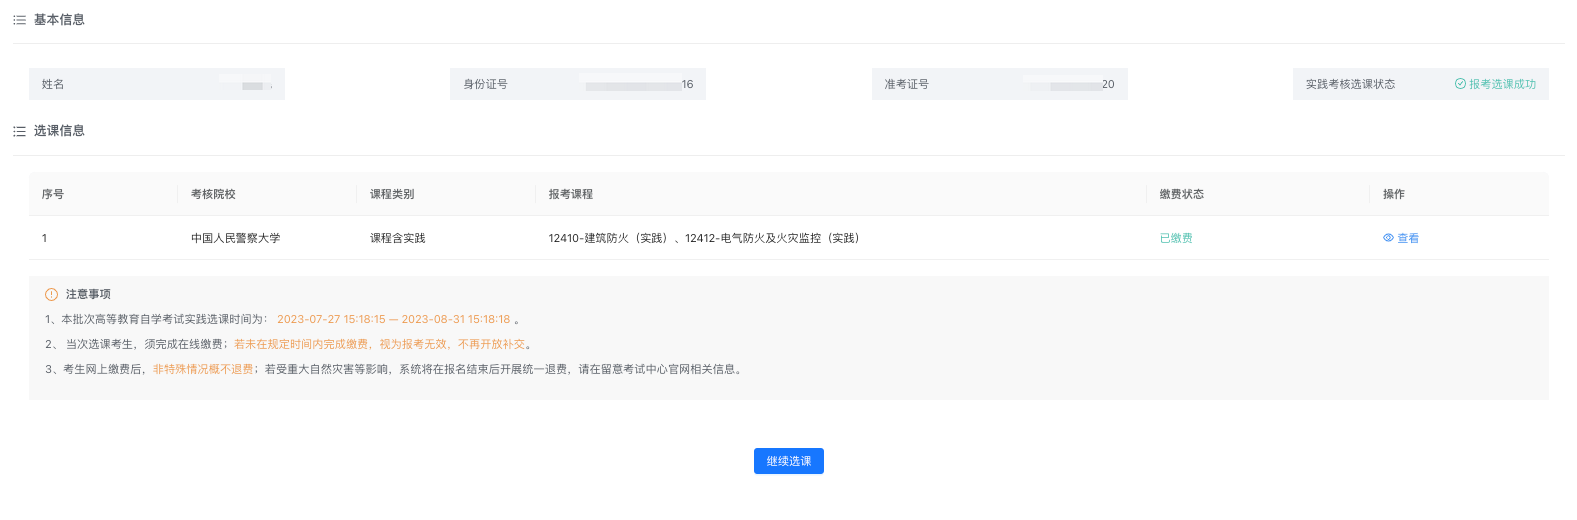Viewport: 1577px width, 520px height.
Task: Click the list icon beside 基本信息
Action: coord(19,20)
